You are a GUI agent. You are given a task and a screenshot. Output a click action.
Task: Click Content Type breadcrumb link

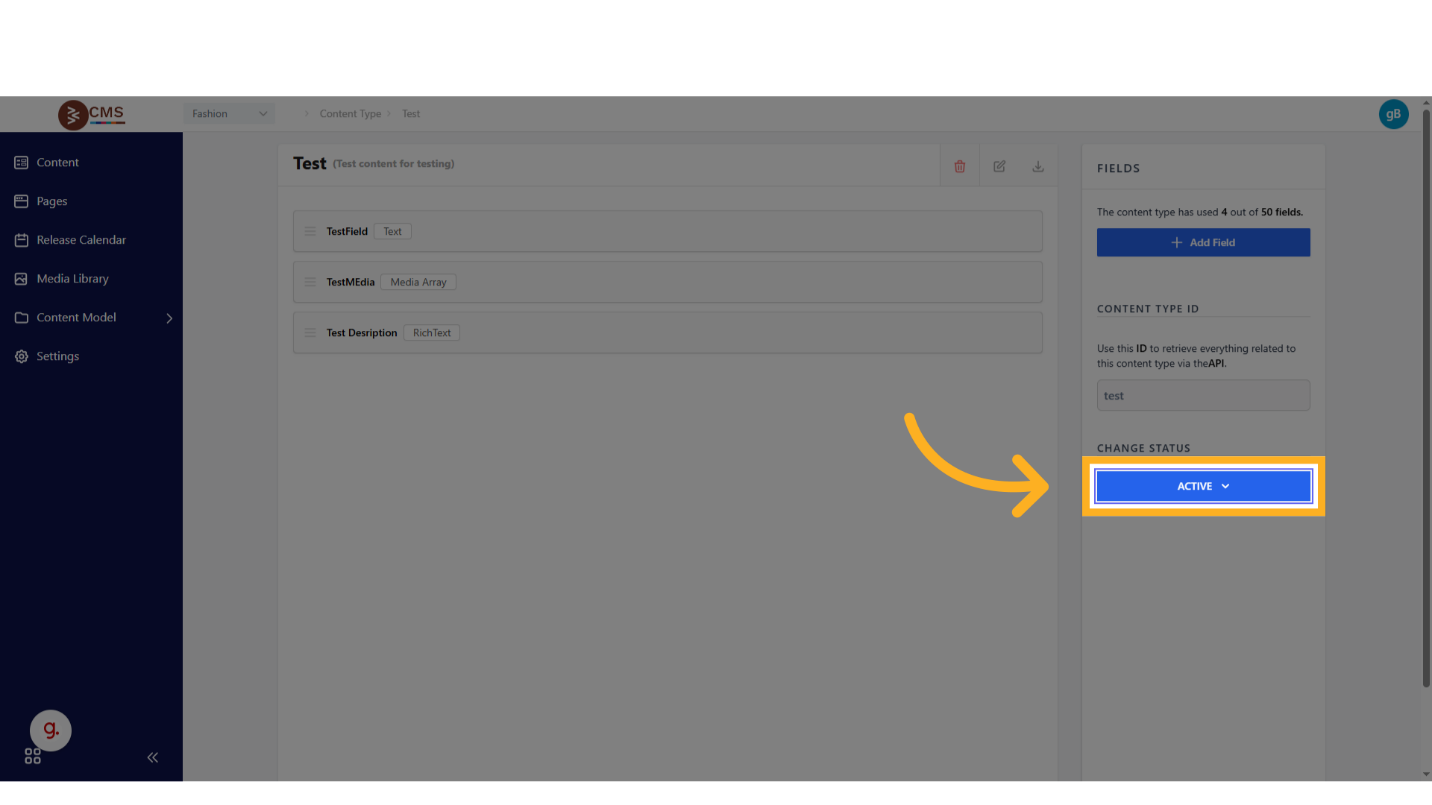click(350, 114)
